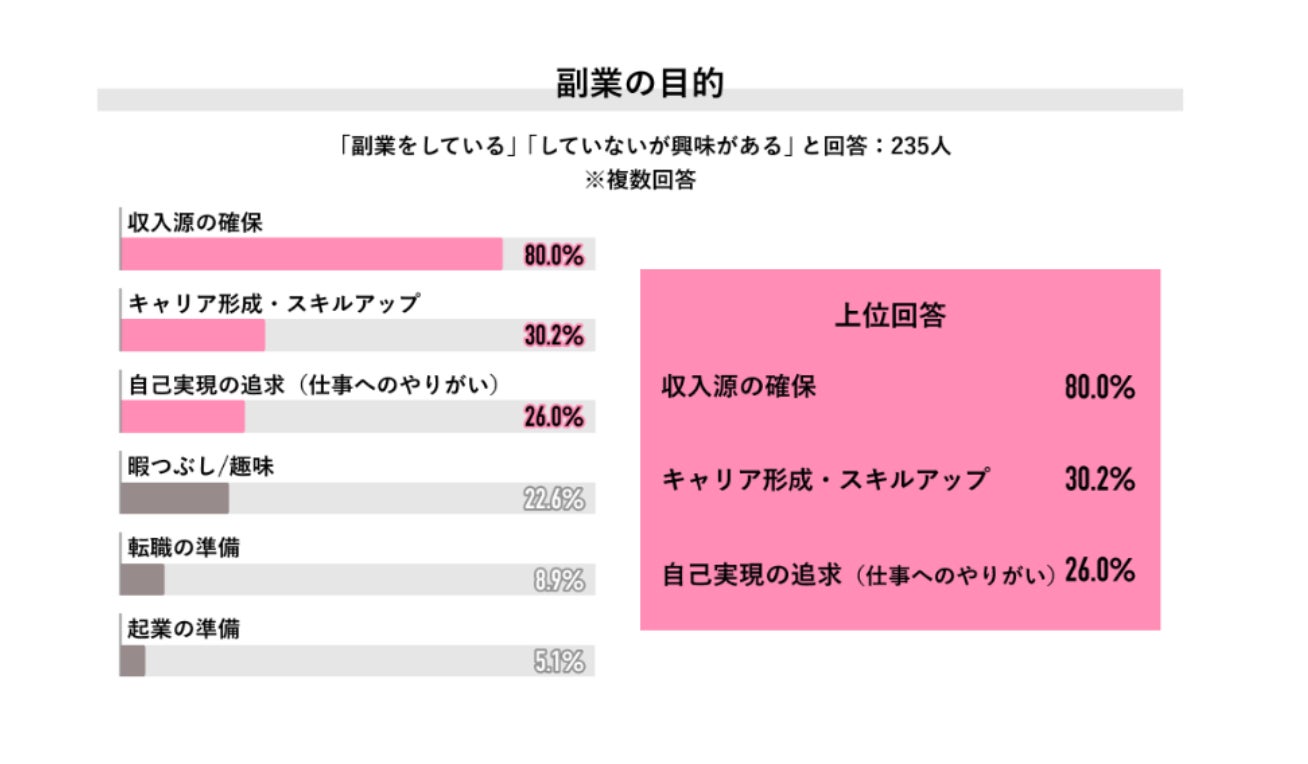Select the 22.6% value label
This screenshot has height=764, width=1308.
(x=554, y=498)
